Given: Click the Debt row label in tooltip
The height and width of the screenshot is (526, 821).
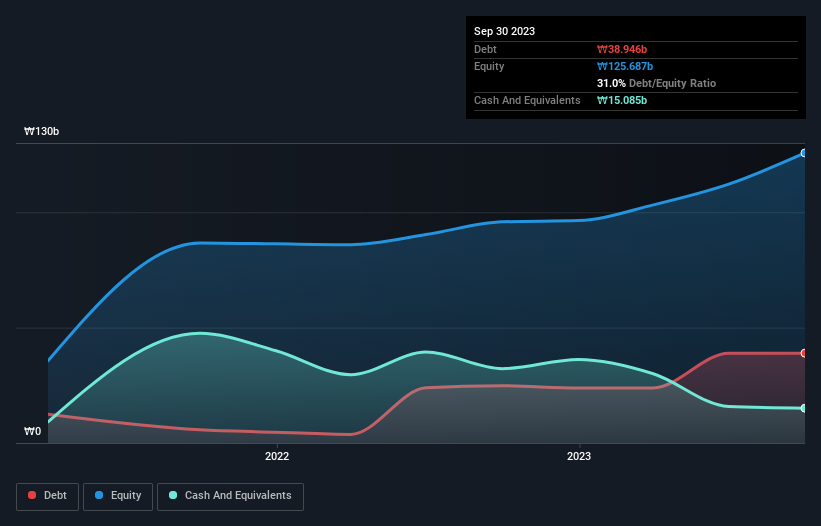Looking at the screenshot, I should (485, 49).
